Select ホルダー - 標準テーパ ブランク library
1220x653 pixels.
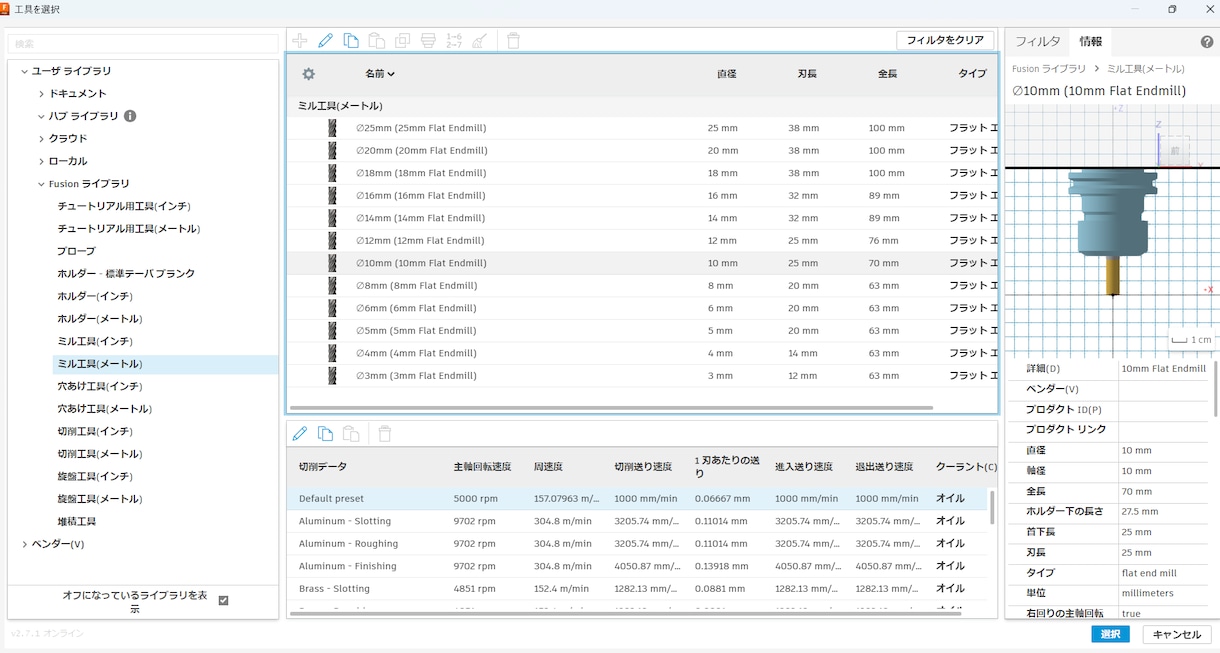(x=126, y=274)
